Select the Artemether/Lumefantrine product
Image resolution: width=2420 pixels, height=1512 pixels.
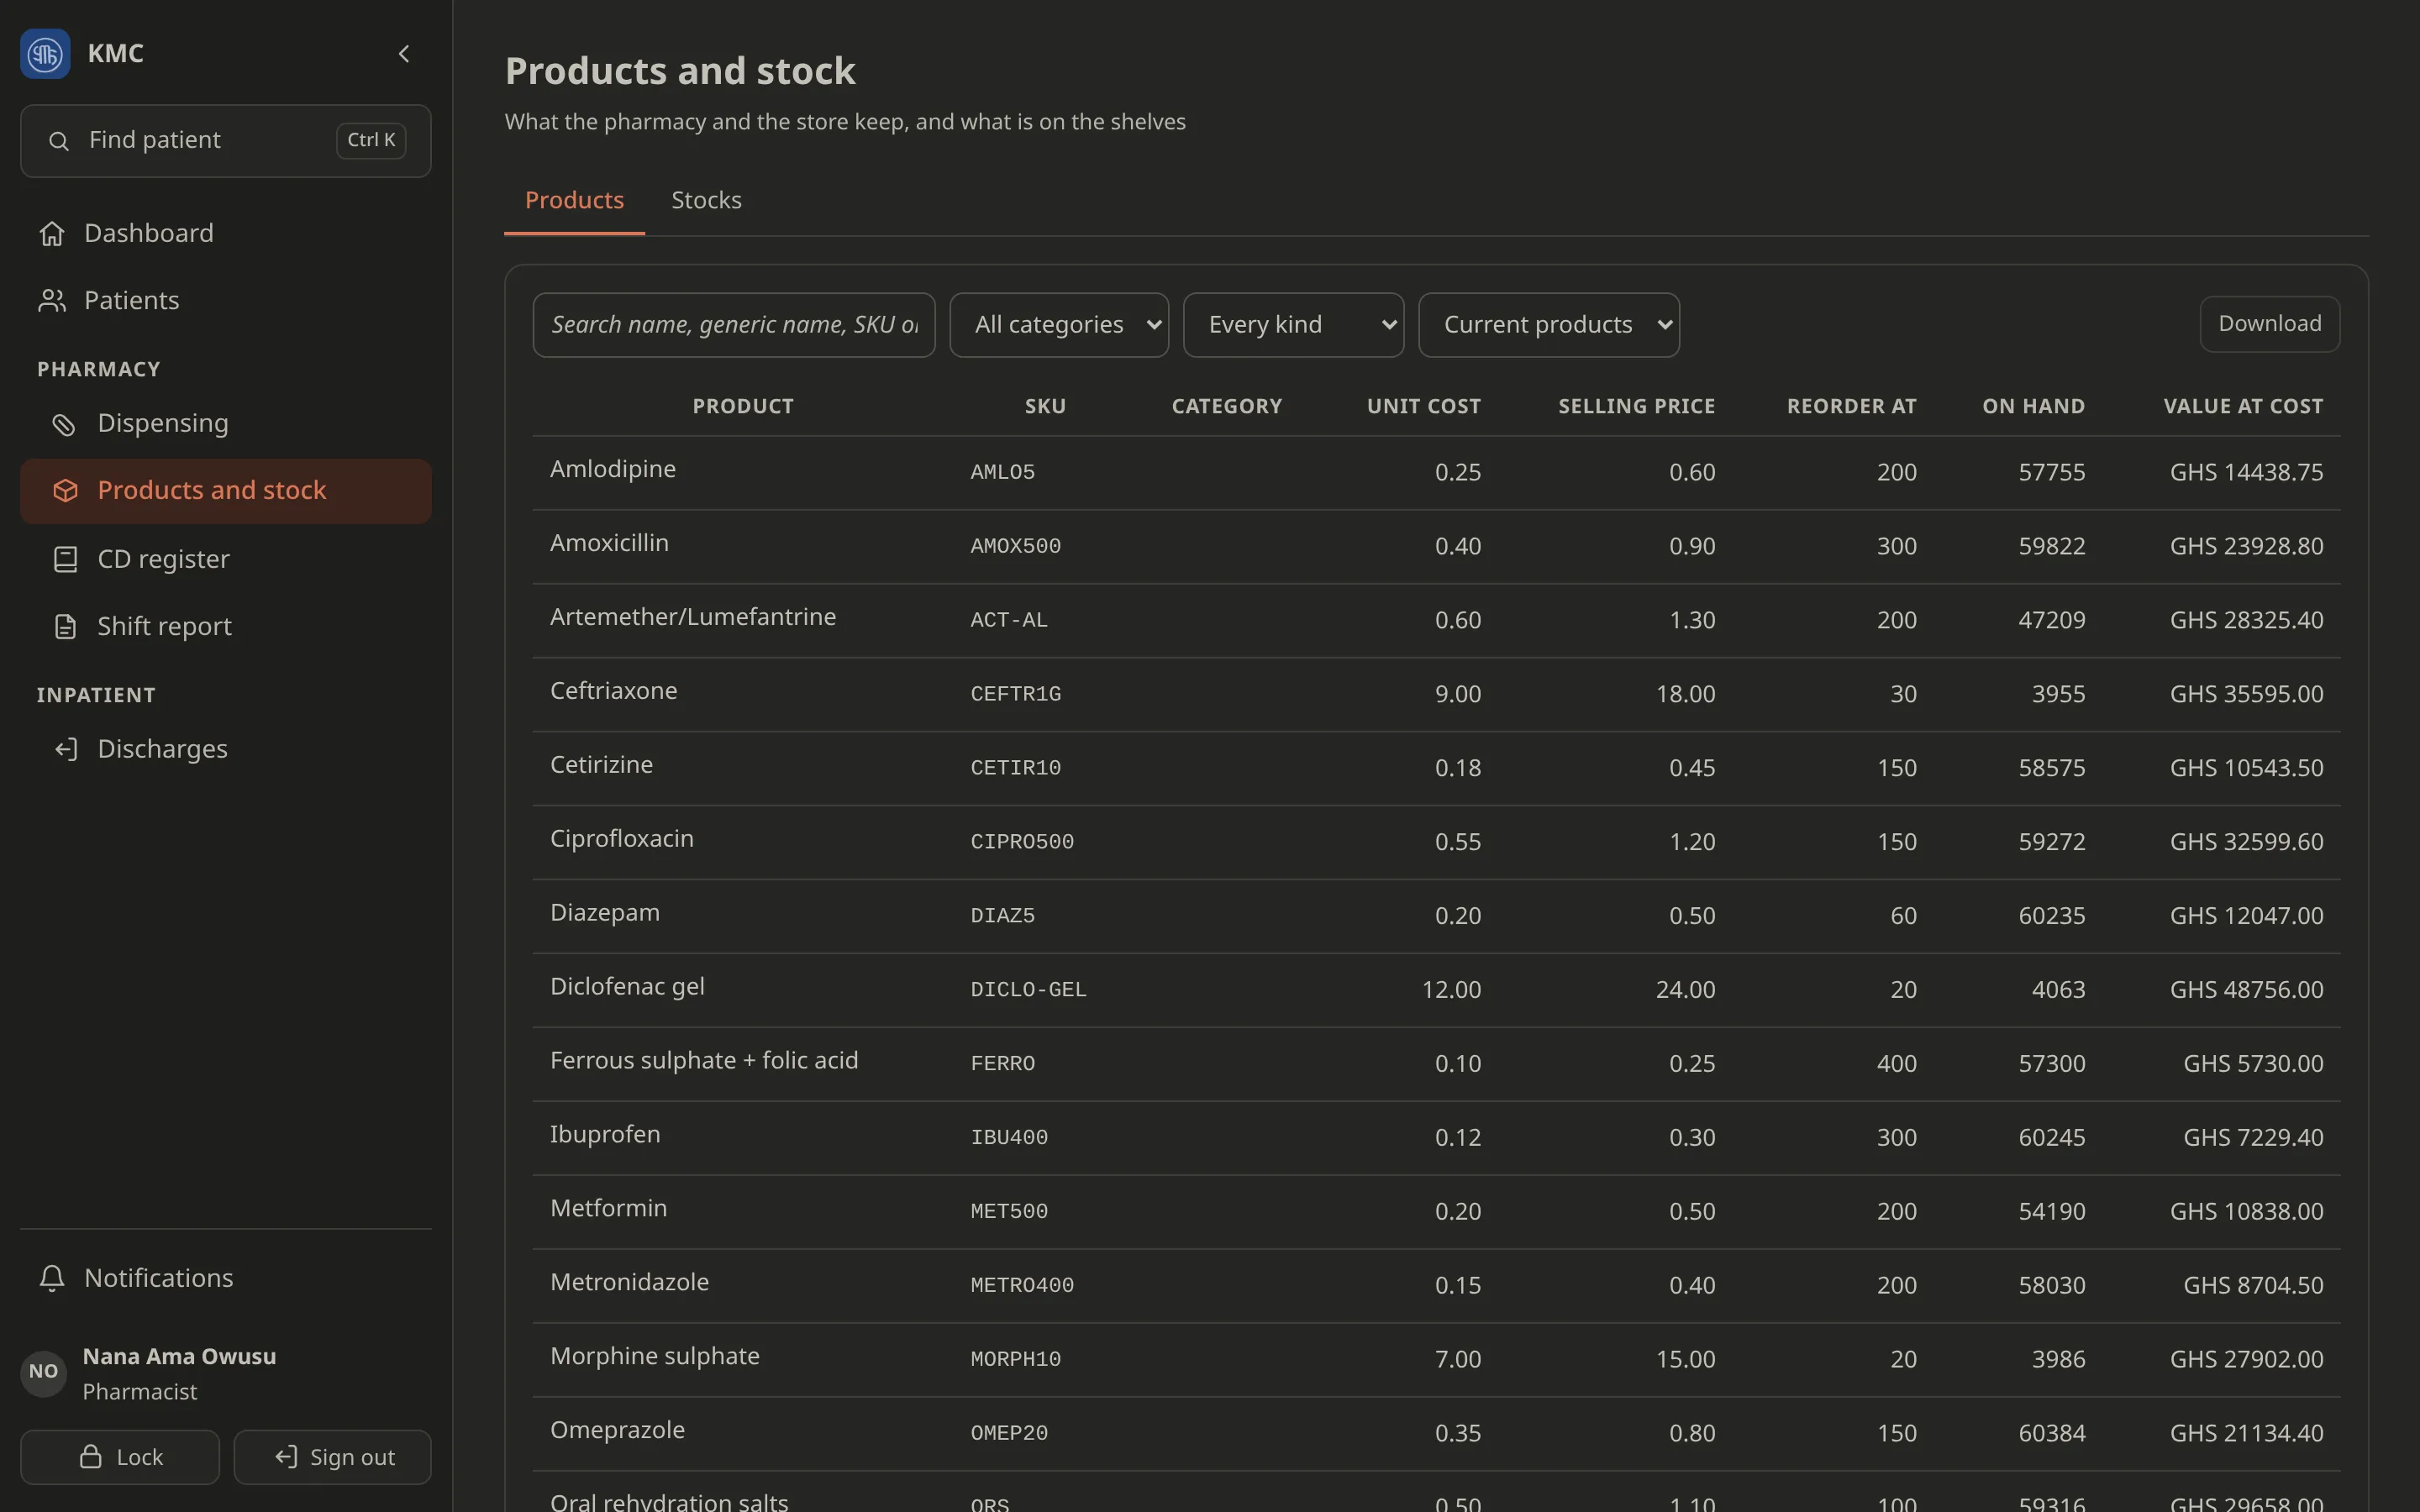coord(693,617)
